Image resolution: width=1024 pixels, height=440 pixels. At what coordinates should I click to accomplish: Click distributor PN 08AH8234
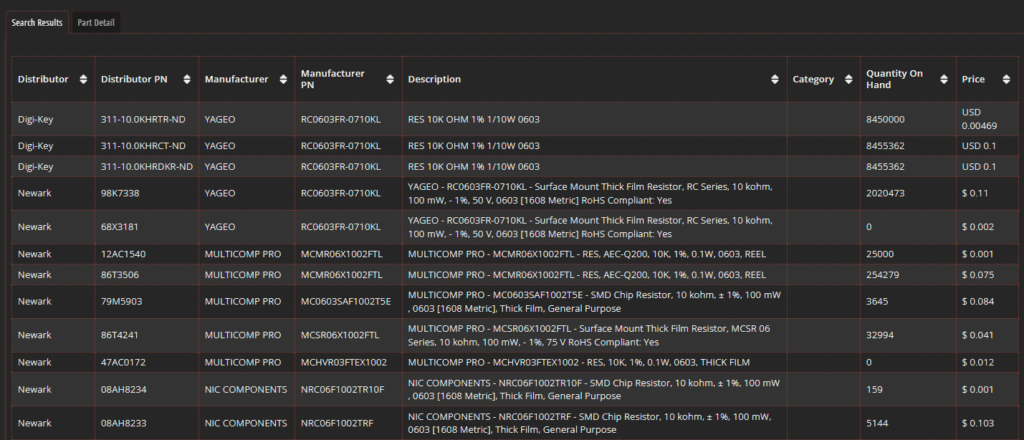pos(123,390)
